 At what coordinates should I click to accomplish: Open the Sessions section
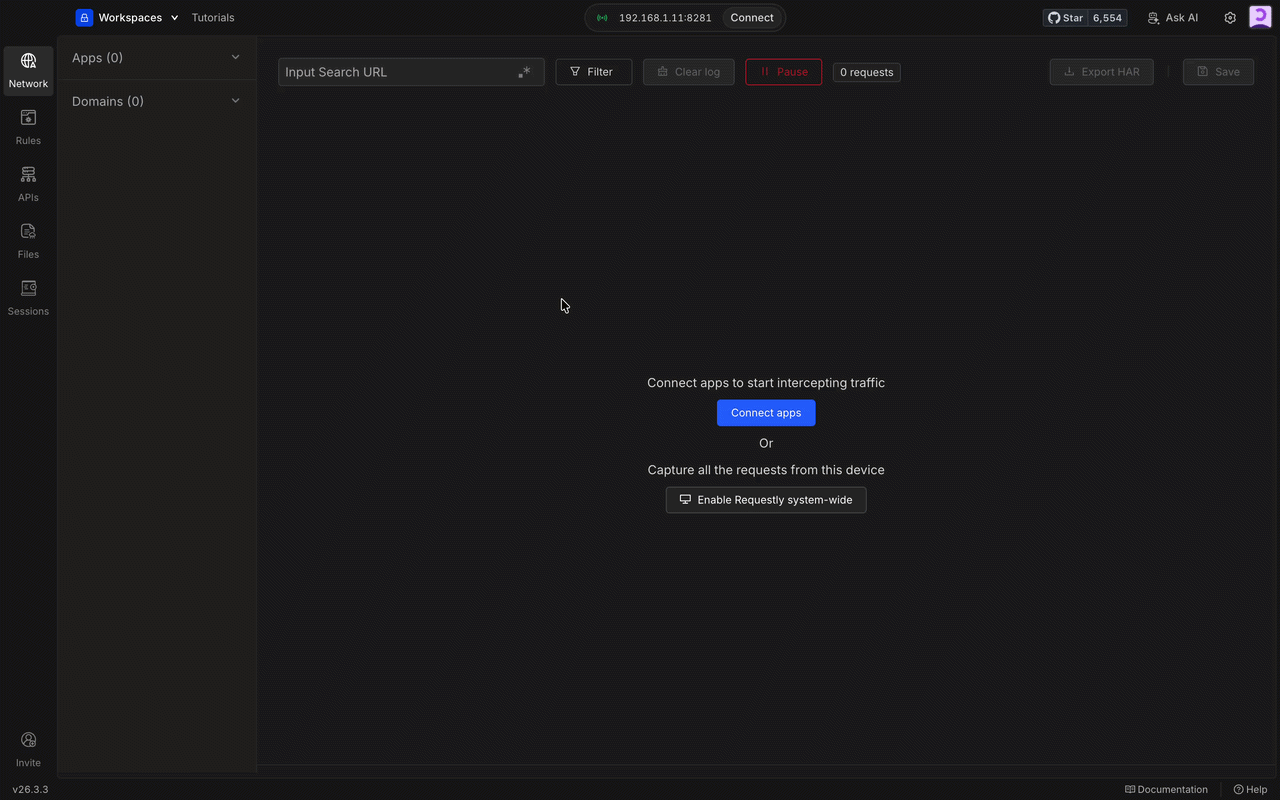tap(28, 299)
